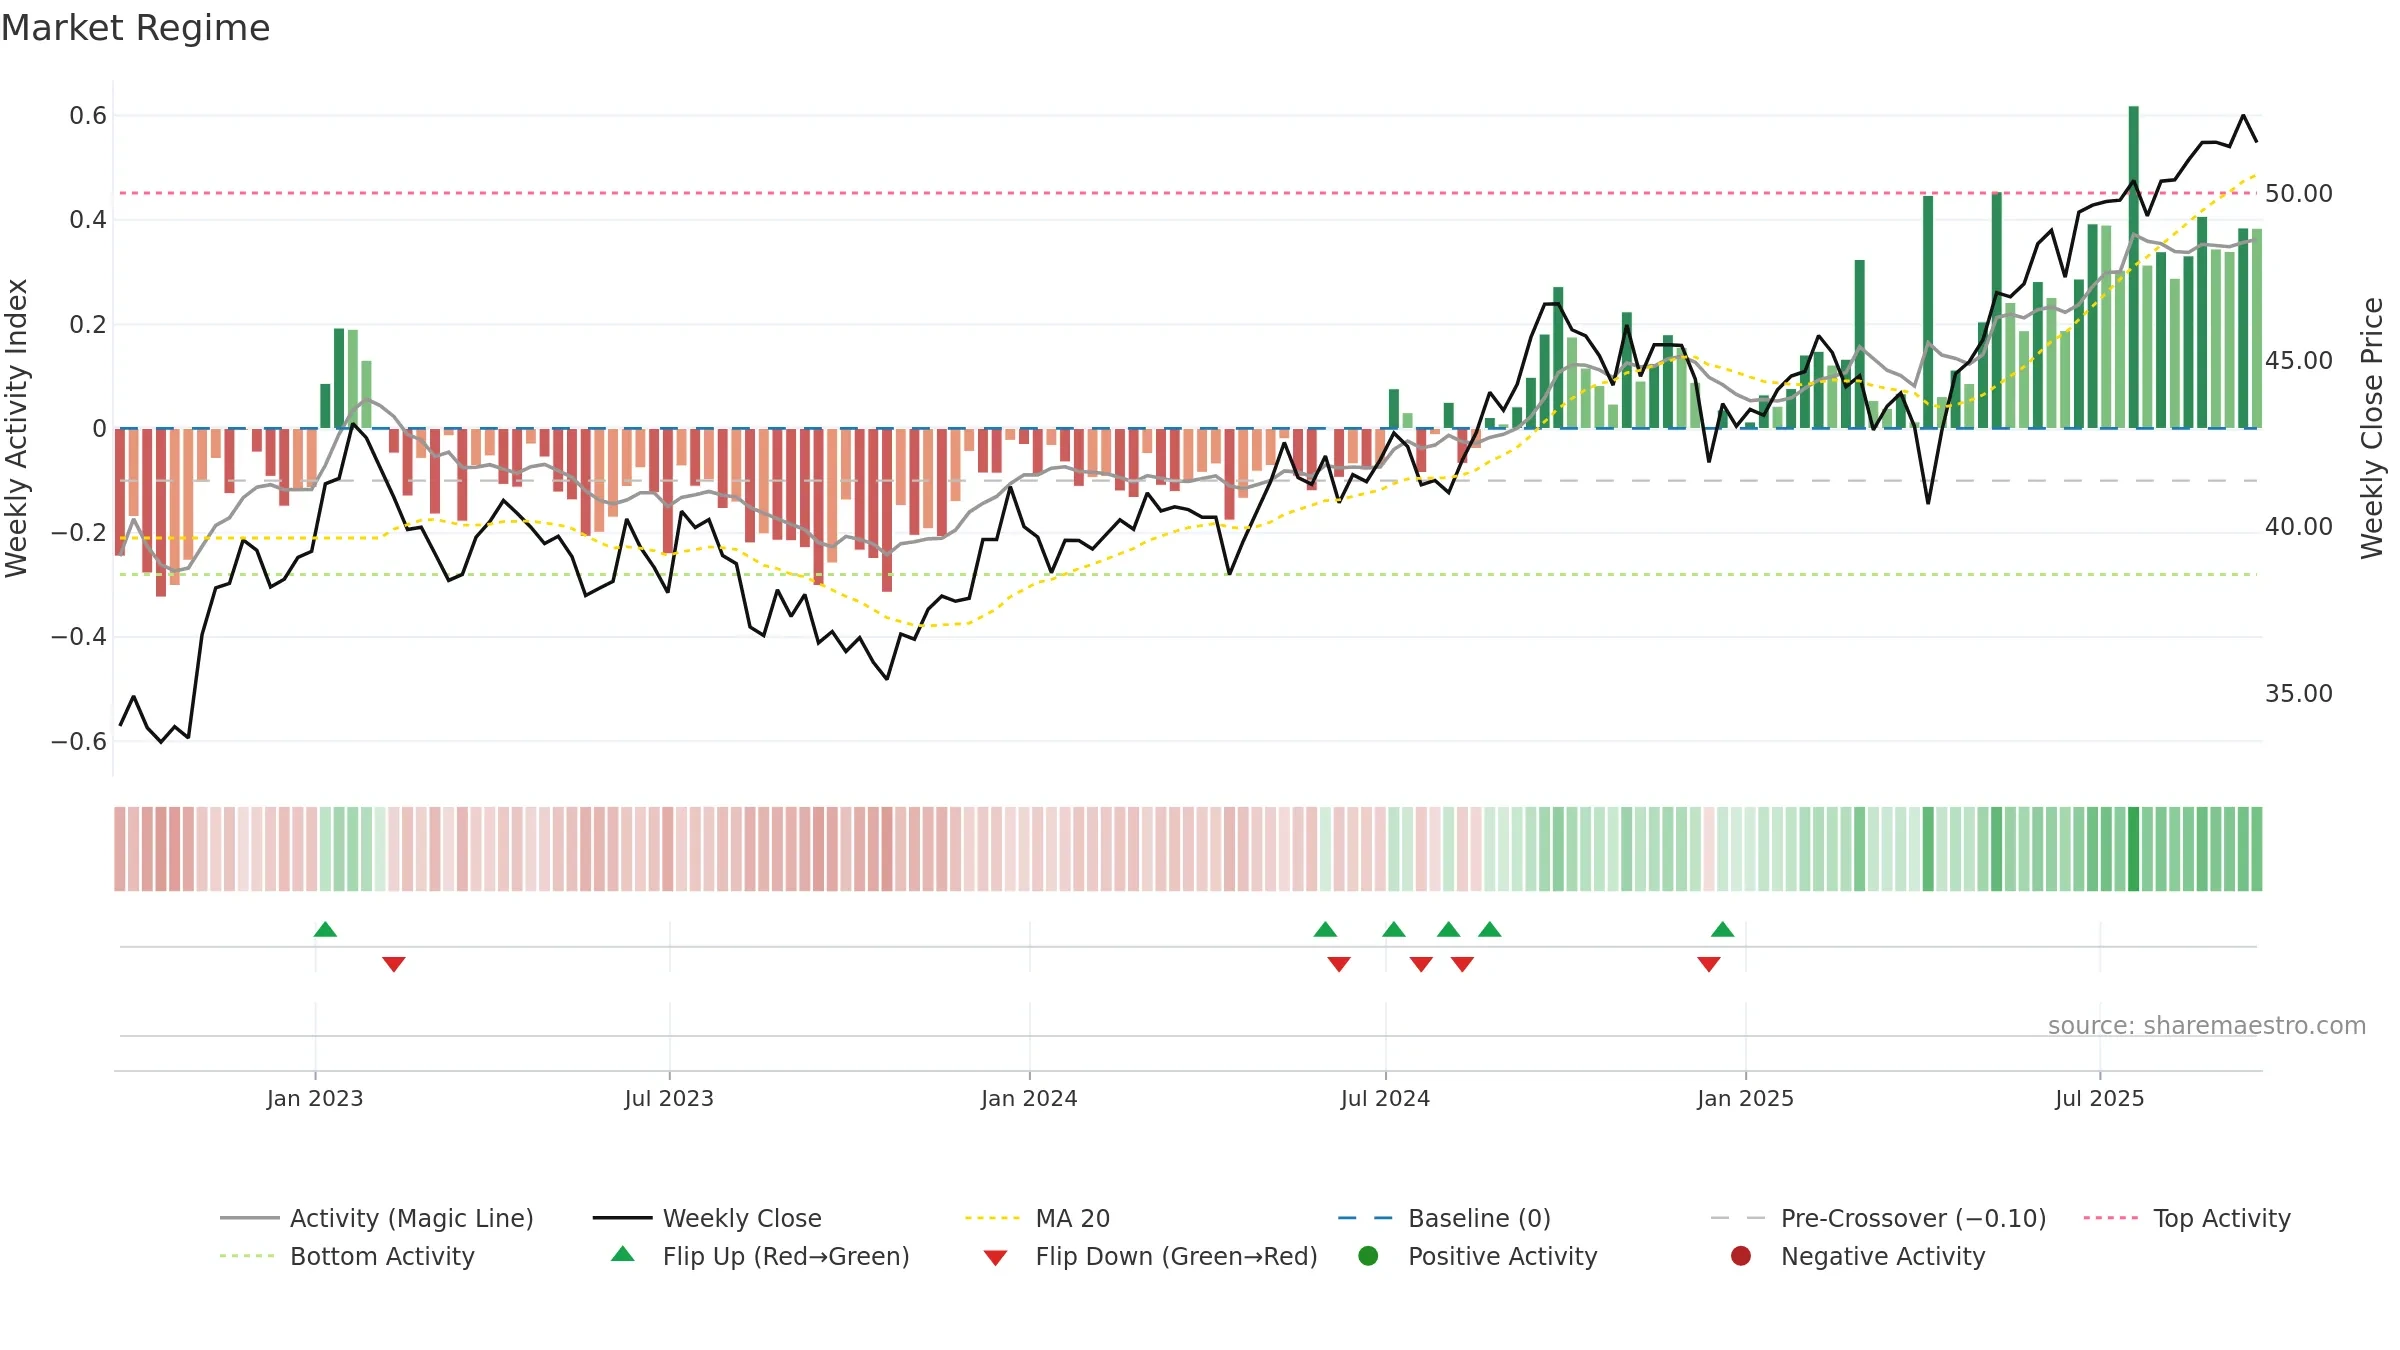
Task: Click the 40.00 price axis label
Action: [2298, 527]
